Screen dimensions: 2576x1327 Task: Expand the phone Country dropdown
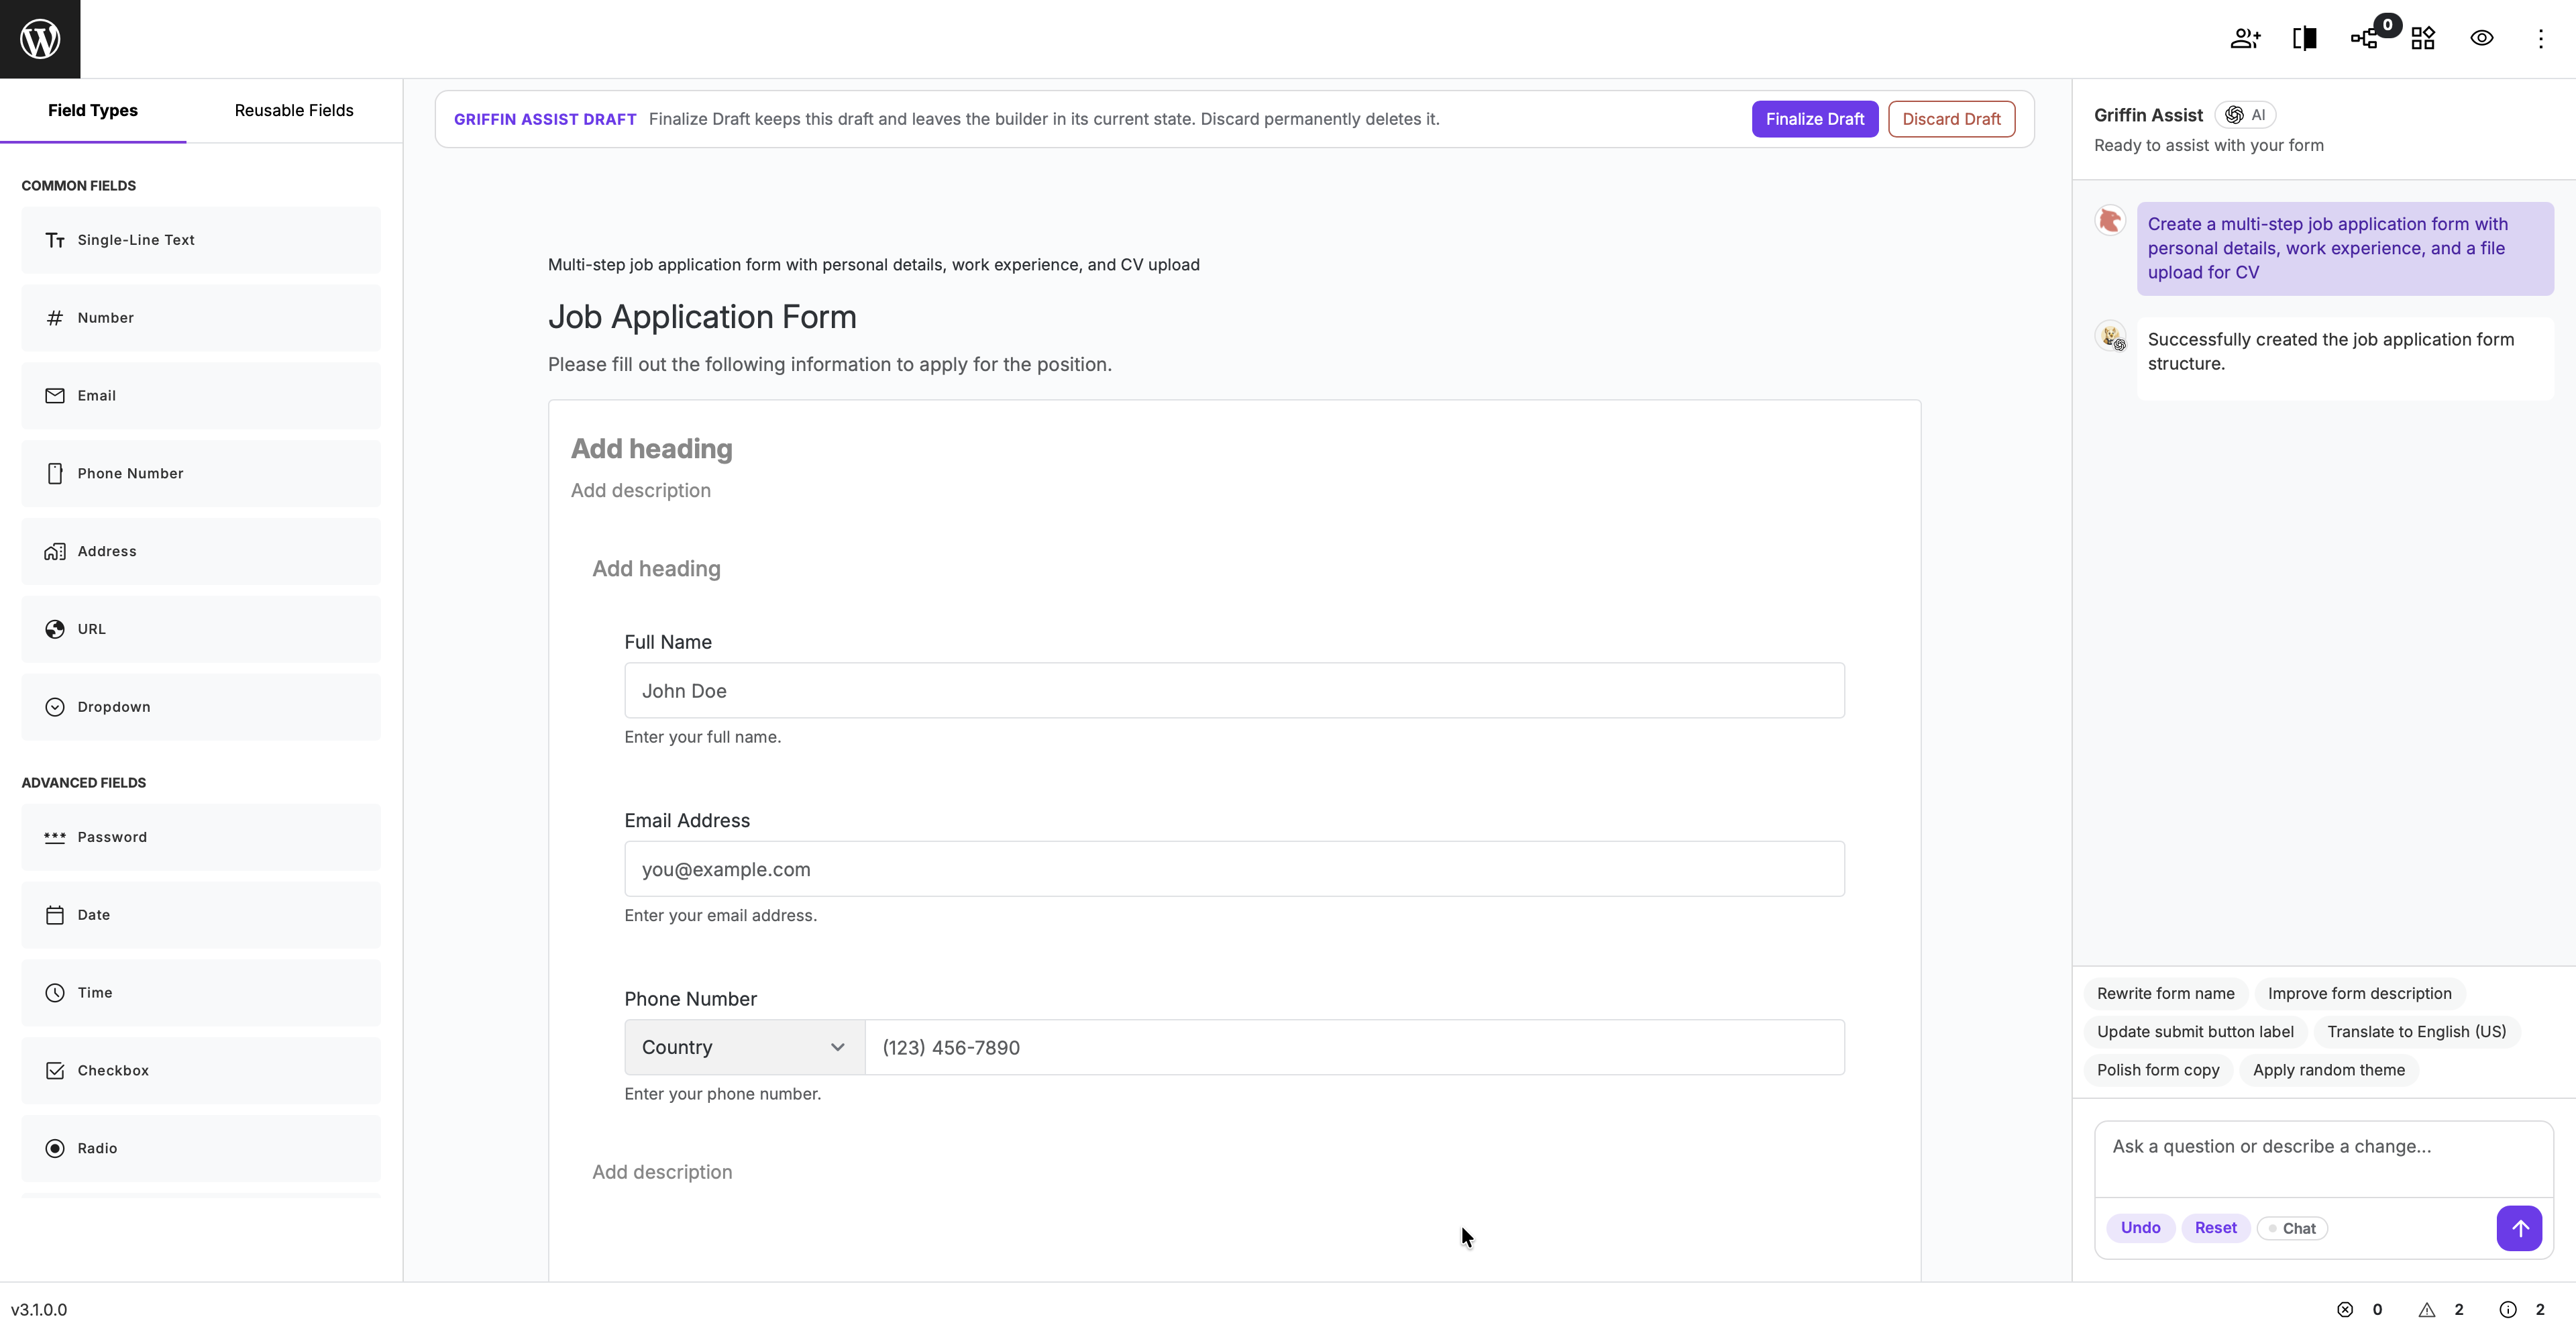coord(744,1048)
